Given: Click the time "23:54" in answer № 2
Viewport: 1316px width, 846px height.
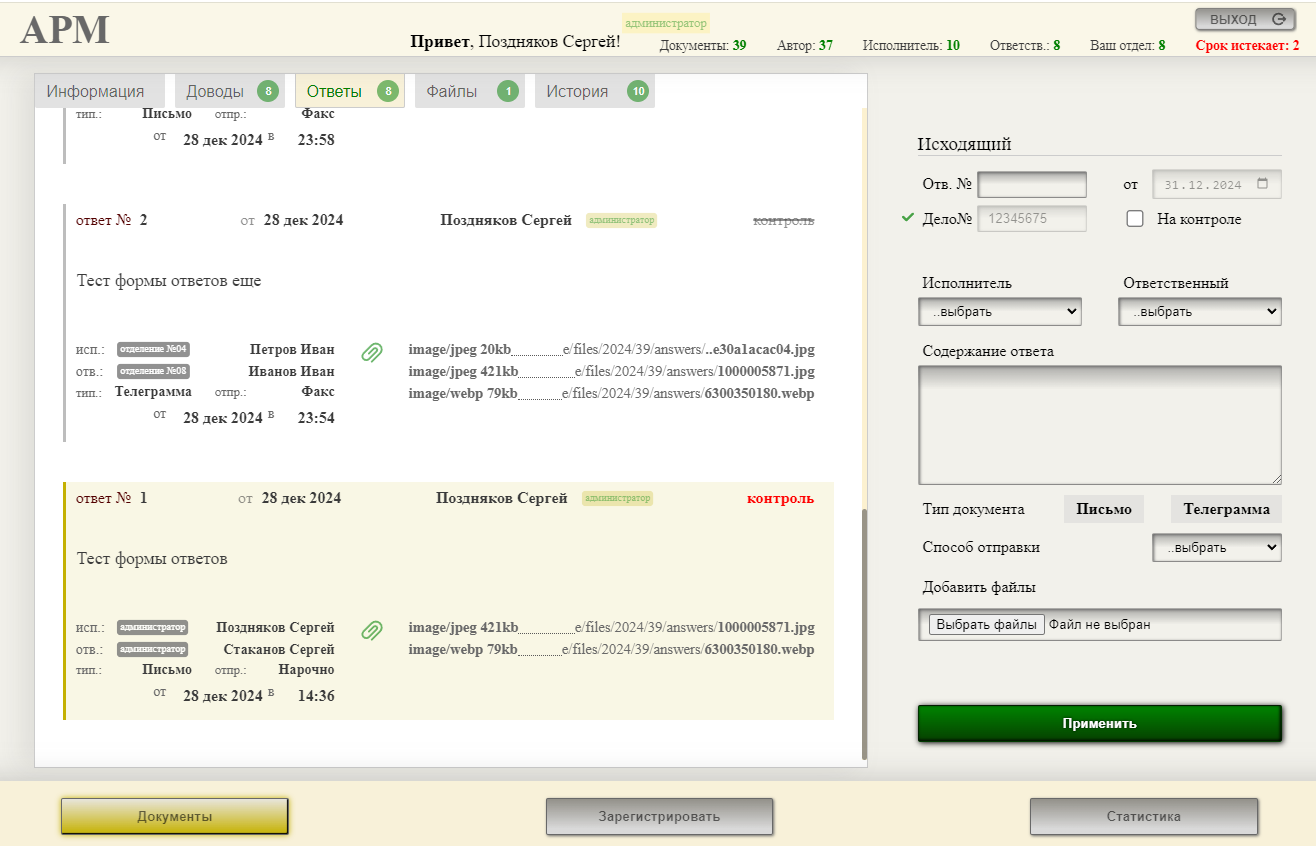Looking at the screenshot, I should 316,418.
